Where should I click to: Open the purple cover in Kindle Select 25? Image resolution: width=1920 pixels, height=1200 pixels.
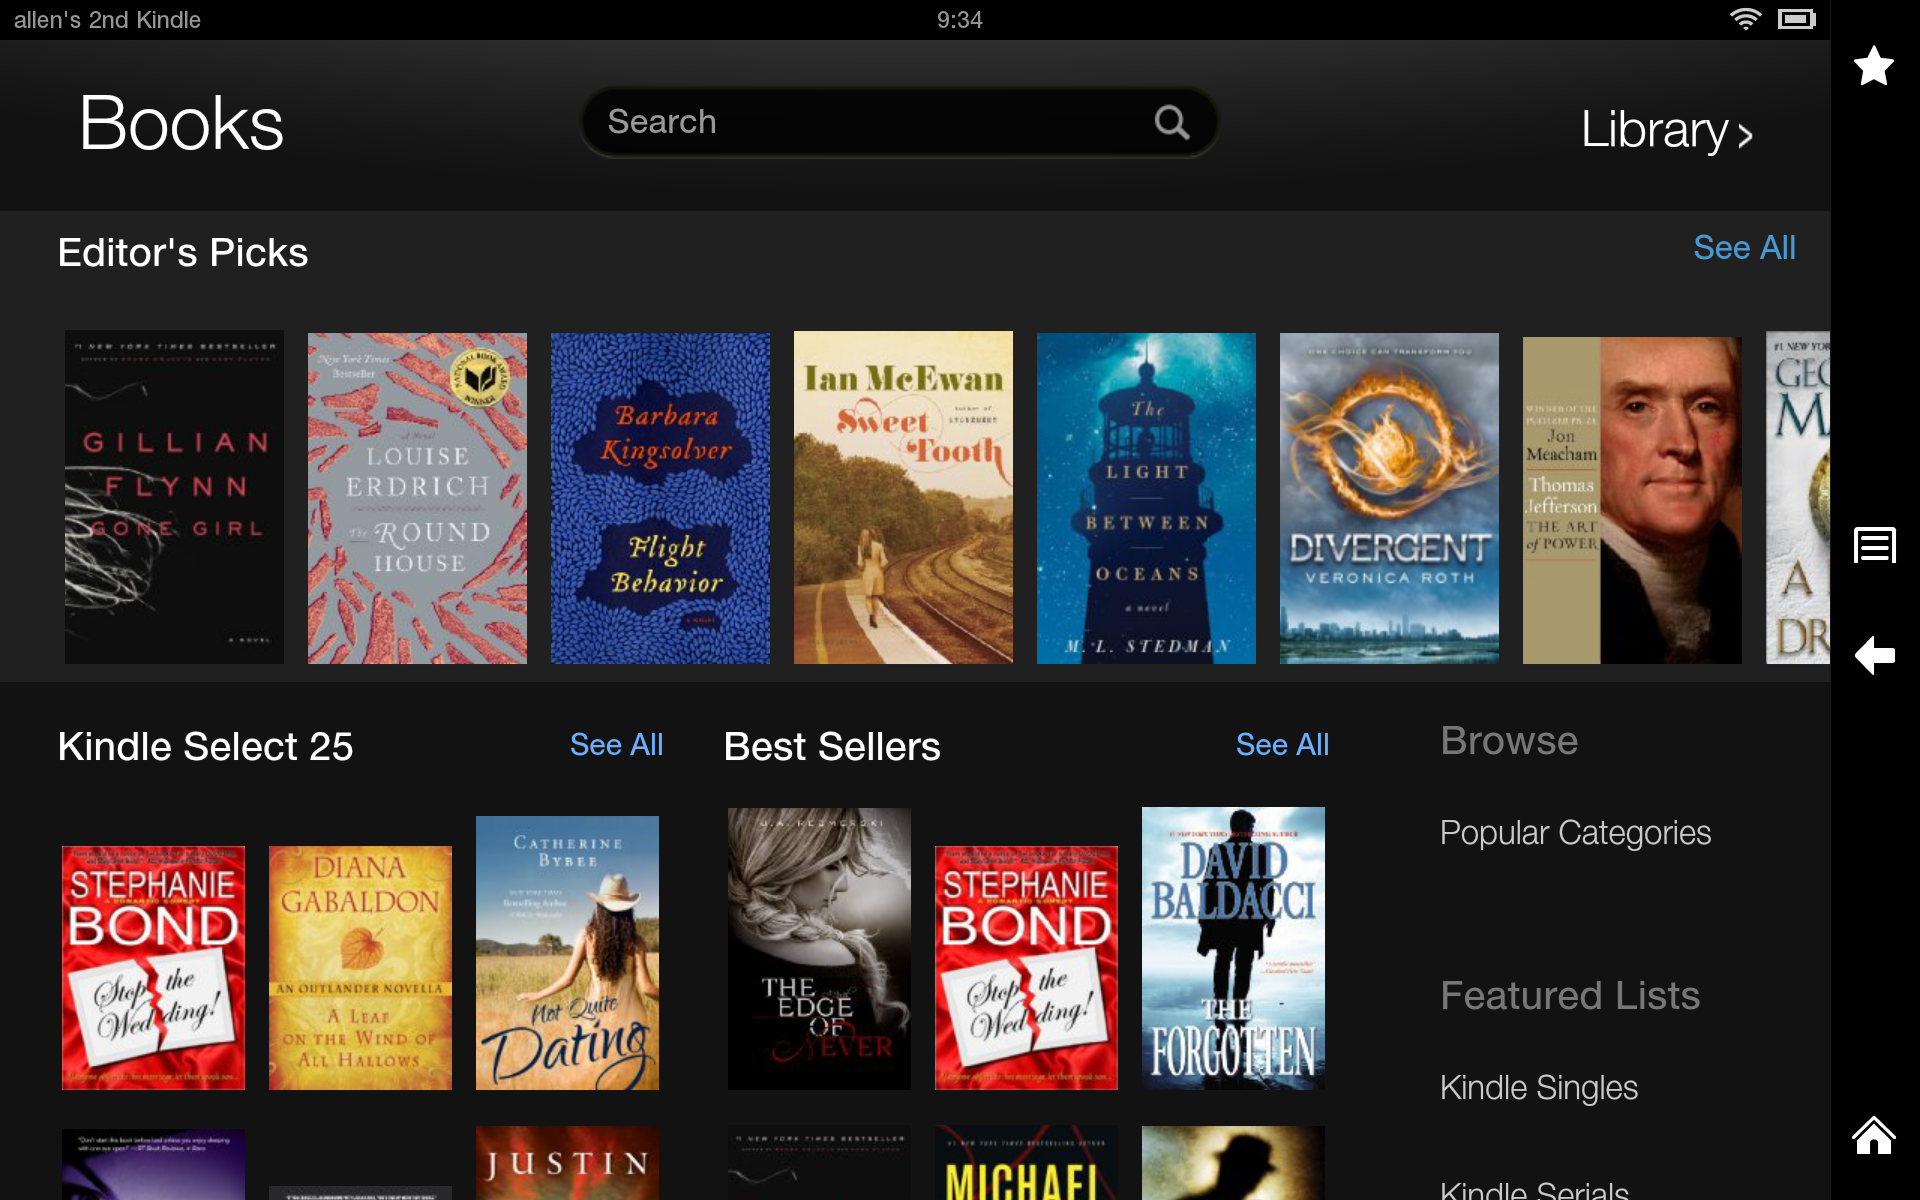(x=153, y=1165)
